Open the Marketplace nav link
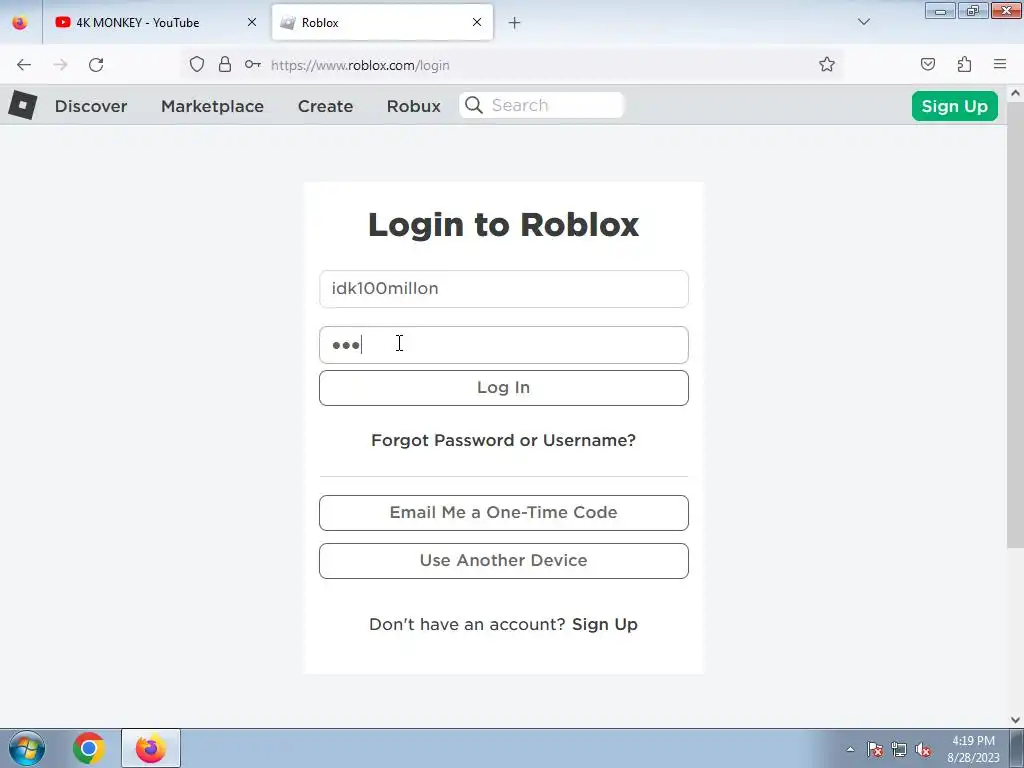Viewport: 1024px width, 768px height. point(212,106)
